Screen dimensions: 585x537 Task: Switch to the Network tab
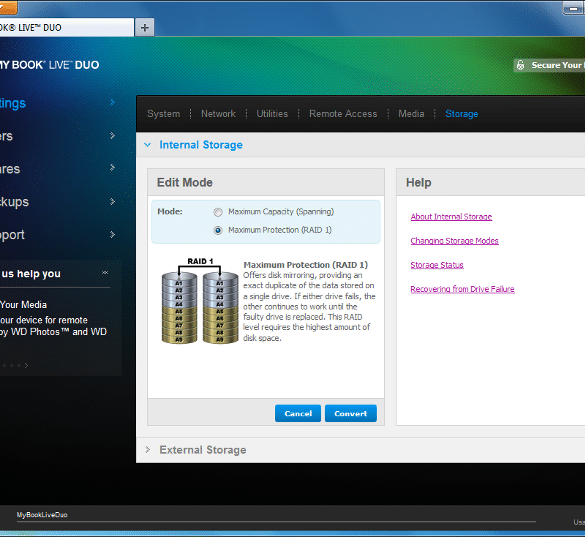point(218,114)
